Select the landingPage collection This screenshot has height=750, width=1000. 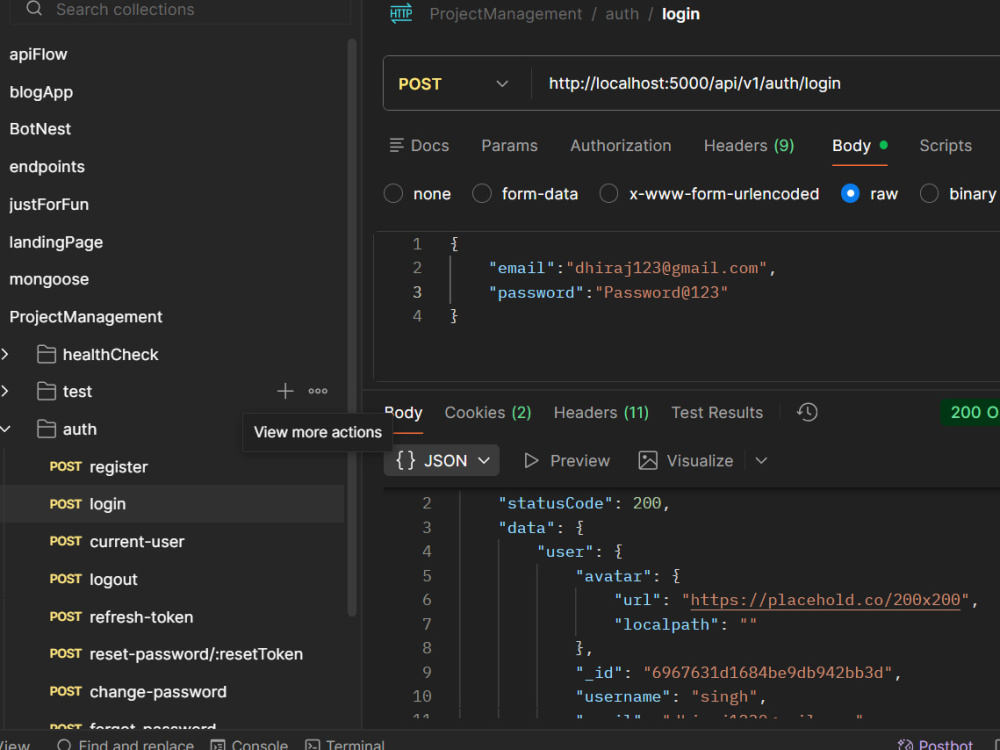[56, 242]
